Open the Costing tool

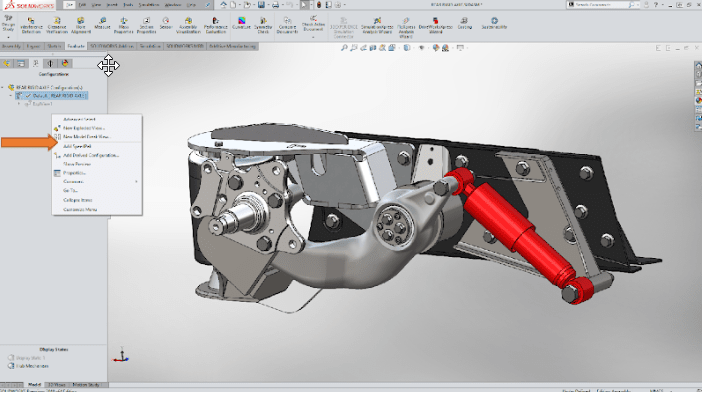464,23
